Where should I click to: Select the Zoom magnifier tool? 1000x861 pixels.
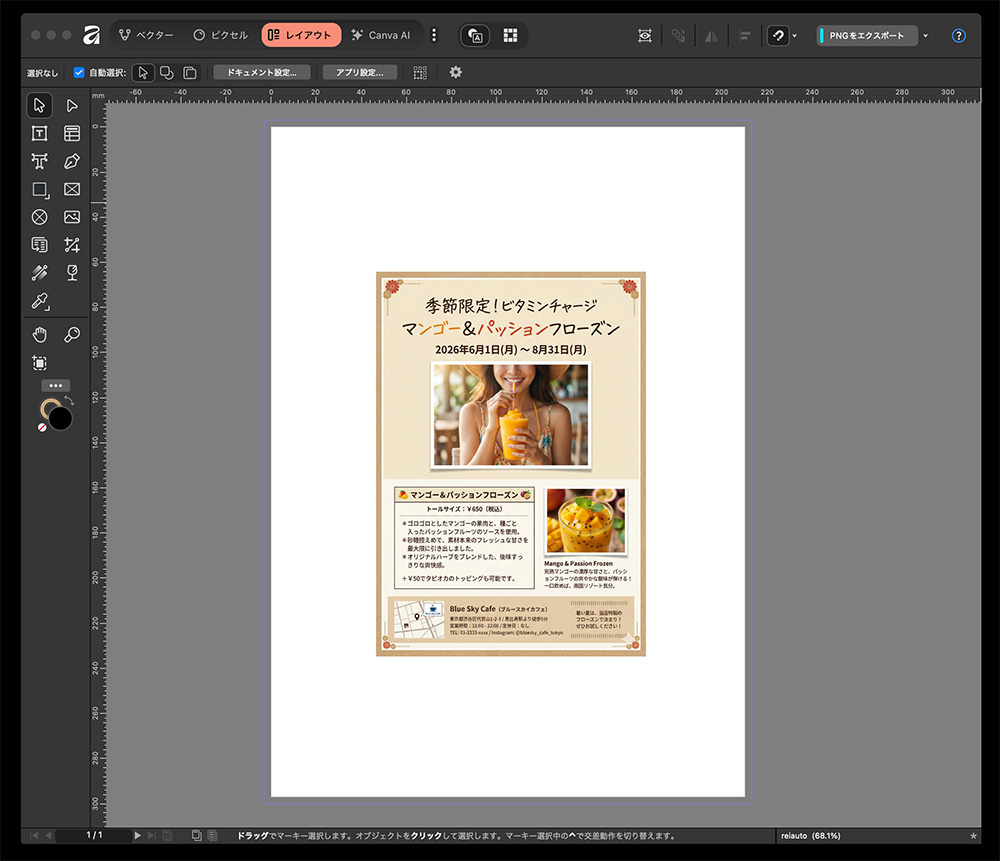tap(72, 334)
